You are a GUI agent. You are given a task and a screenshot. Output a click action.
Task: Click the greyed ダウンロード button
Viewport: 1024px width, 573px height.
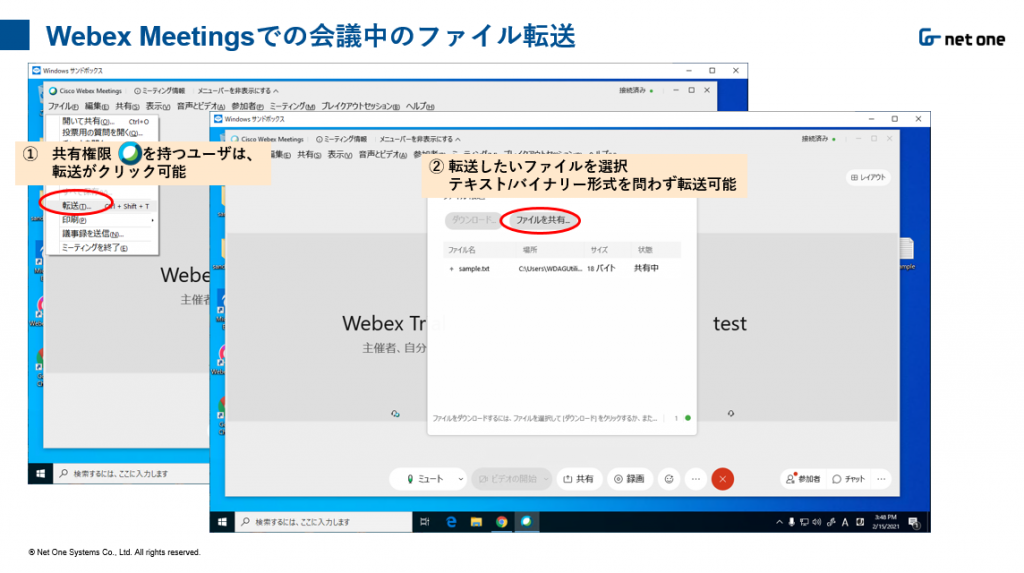point(473,220)
